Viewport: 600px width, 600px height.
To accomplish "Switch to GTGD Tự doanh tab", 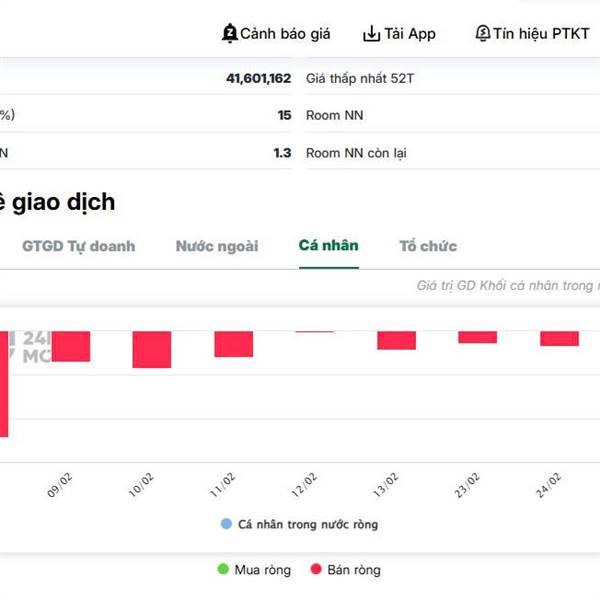I will tap(78, 246).
